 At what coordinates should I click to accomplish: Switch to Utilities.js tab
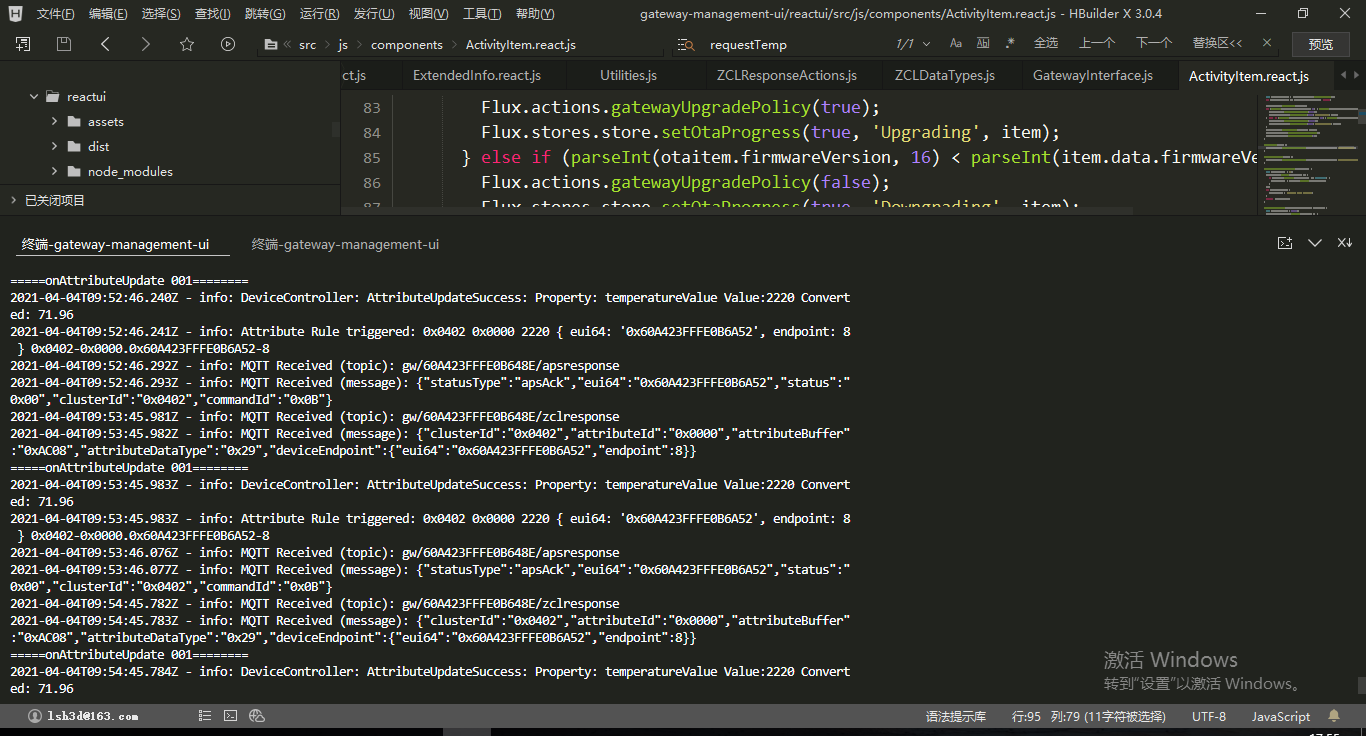(x=628, y=76)
